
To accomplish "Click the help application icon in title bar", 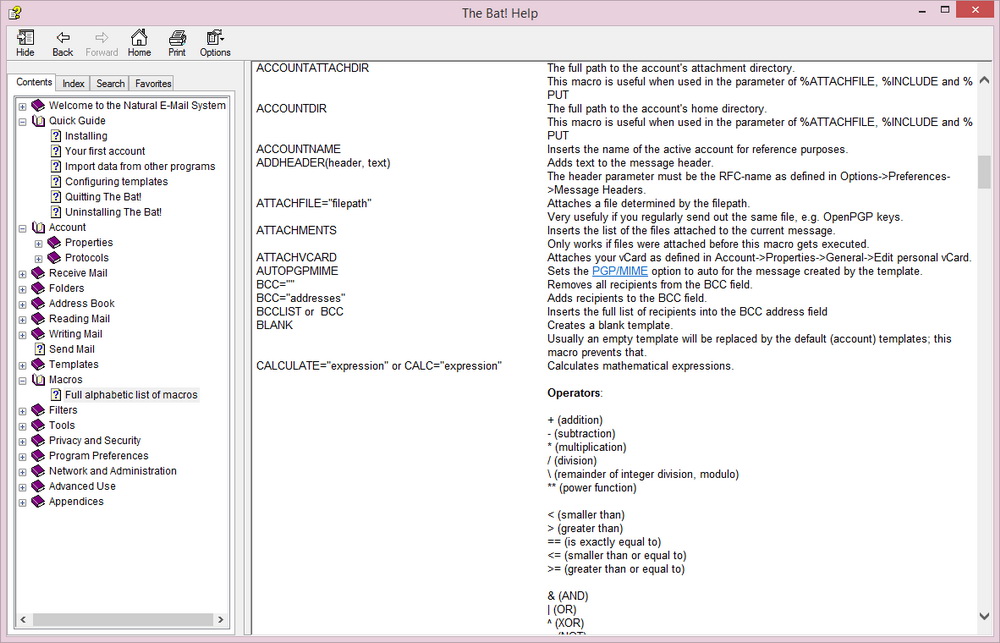I will [15, 13].
